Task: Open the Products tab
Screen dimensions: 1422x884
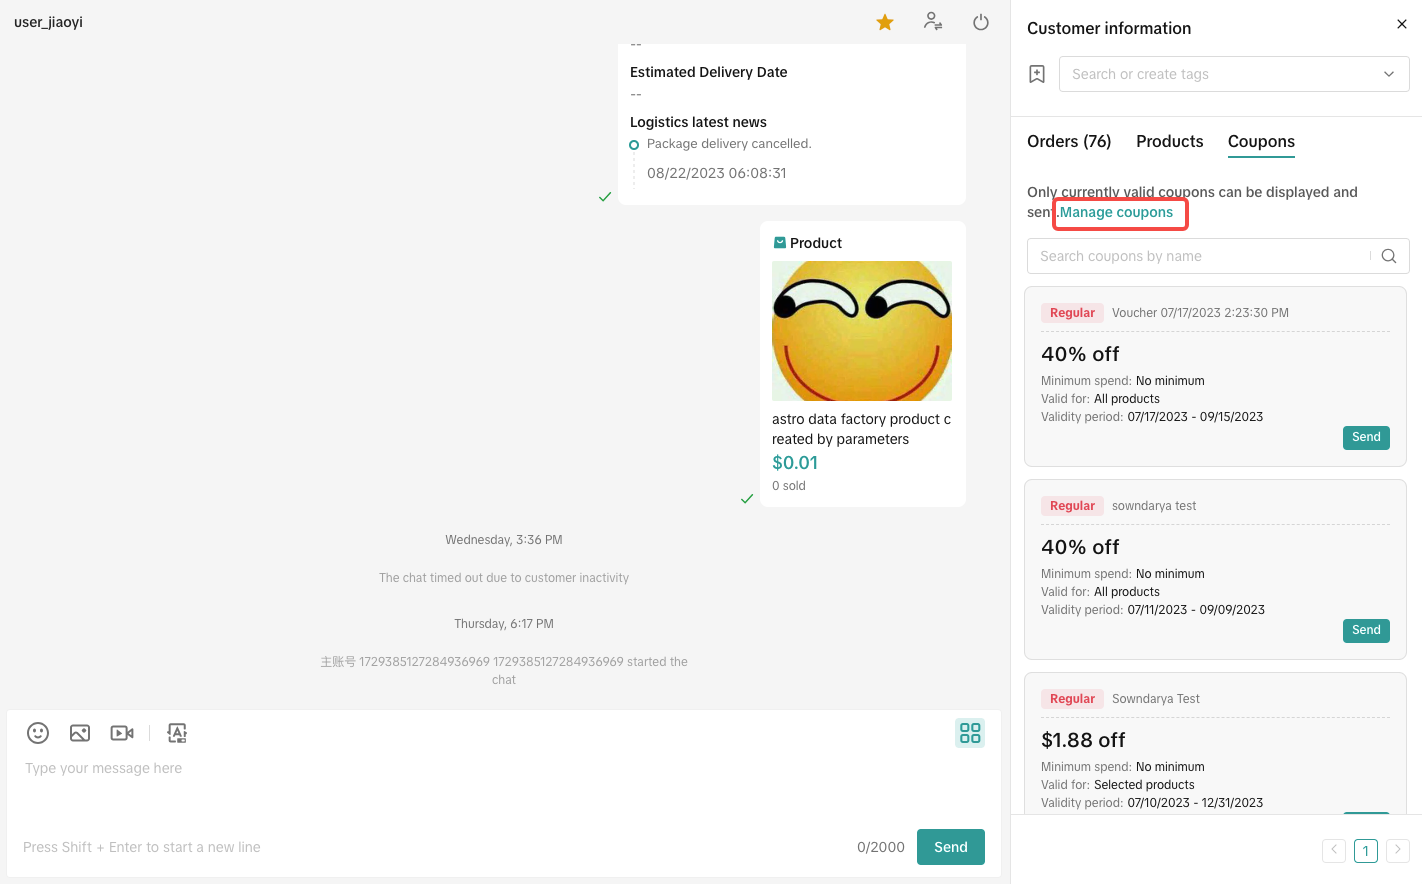Action: click(1169, 141)
